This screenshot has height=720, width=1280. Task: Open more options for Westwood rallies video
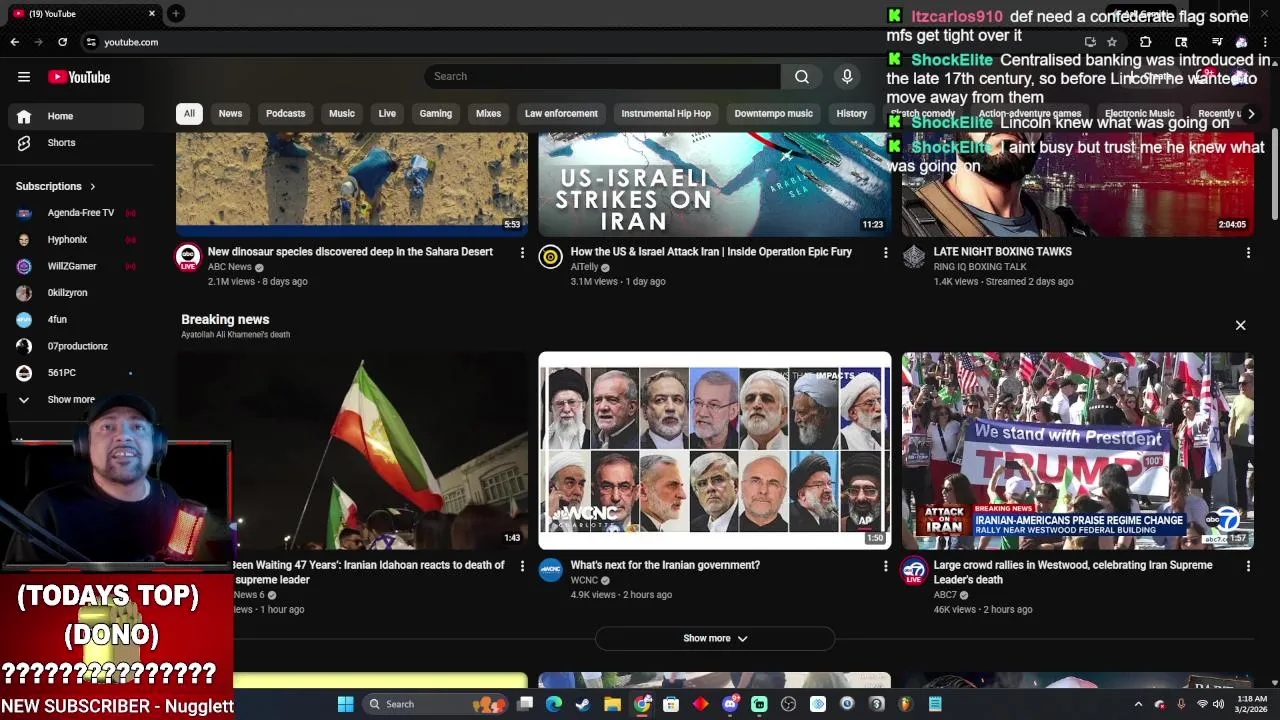(1248, 566)
